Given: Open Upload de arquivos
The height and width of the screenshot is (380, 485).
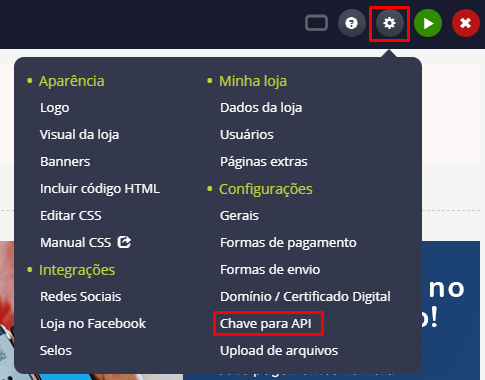Looking at the screenshot, I should 279,351.
